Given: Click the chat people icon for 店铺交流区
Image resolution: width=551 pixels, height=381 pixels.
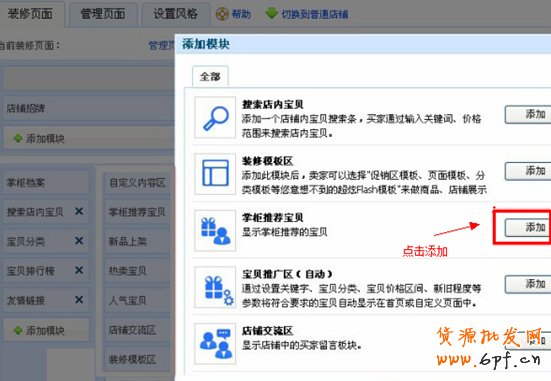Looking at the screenshot, I should [215, 343].
